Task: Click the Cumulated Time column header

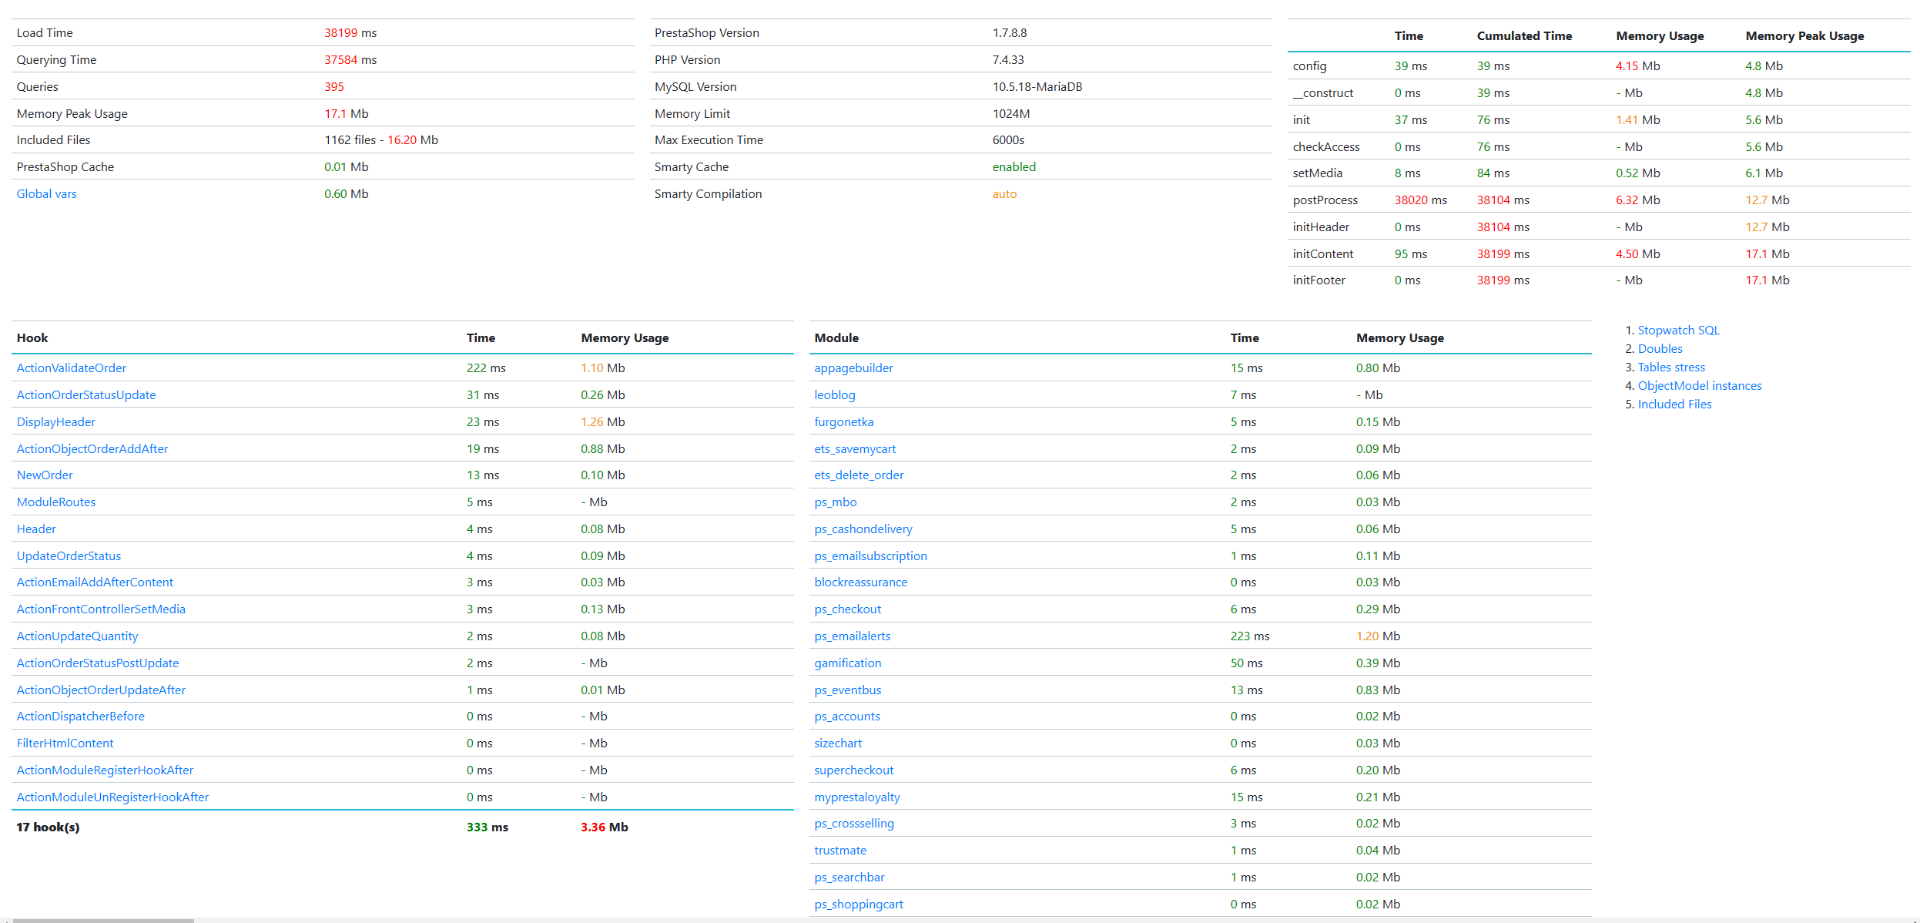Action: tap(1524, 36)
